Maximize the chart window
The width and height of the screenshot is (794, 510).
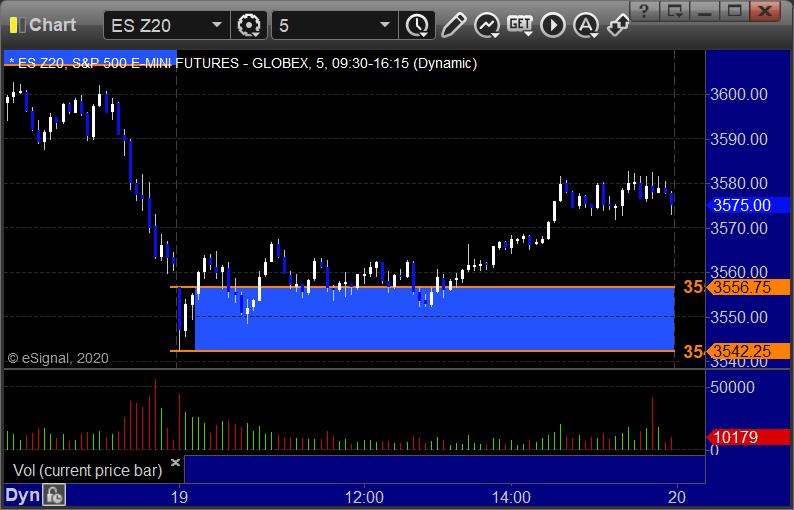click(x=735, y=11)
